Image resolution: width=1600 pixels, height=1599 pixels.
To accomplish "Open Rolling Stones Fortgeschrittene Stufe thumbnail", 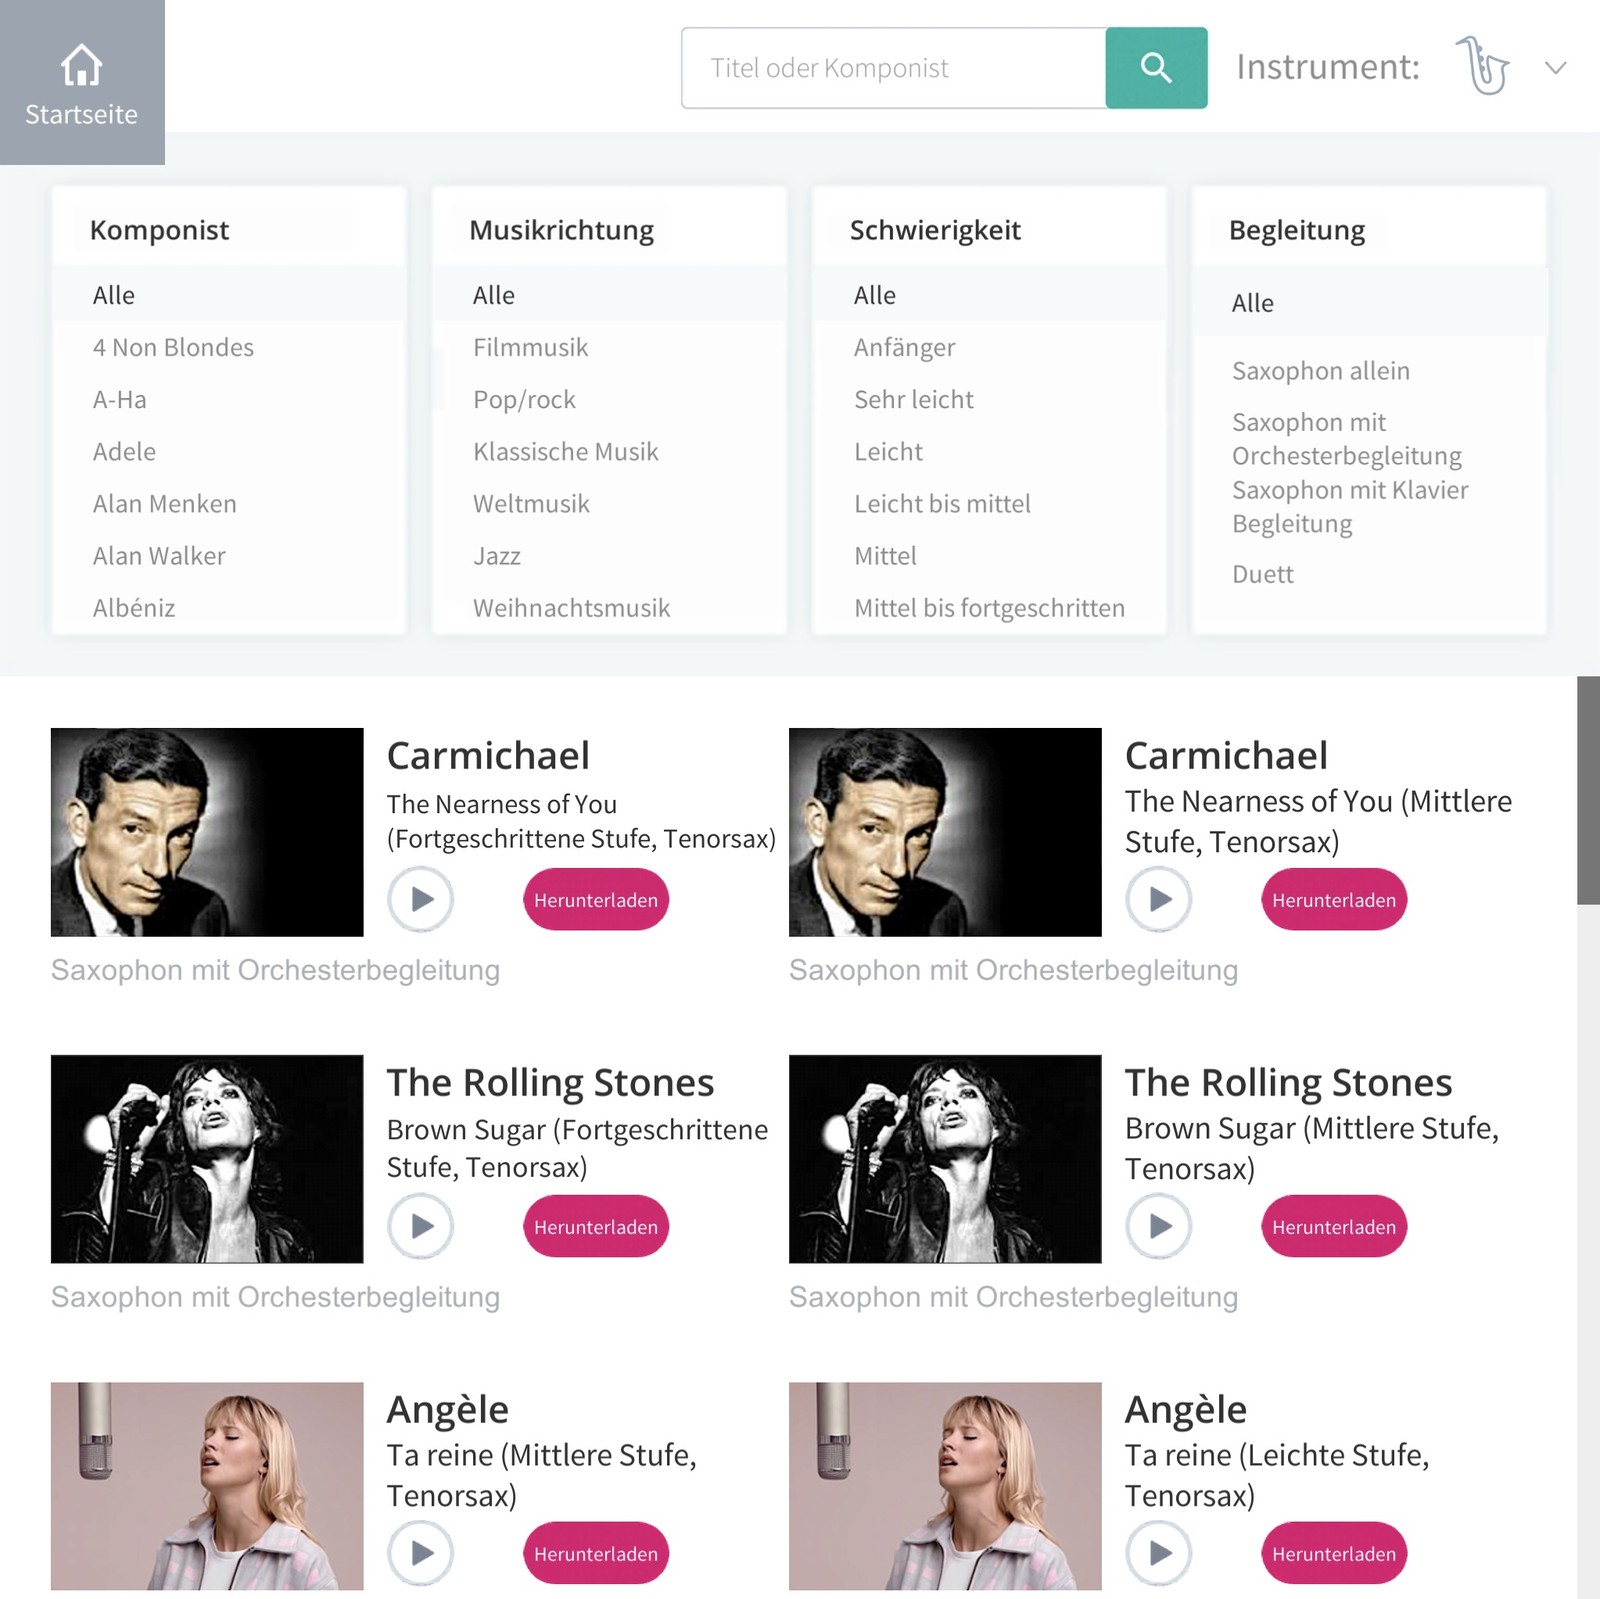I will tap(207, 1159).
